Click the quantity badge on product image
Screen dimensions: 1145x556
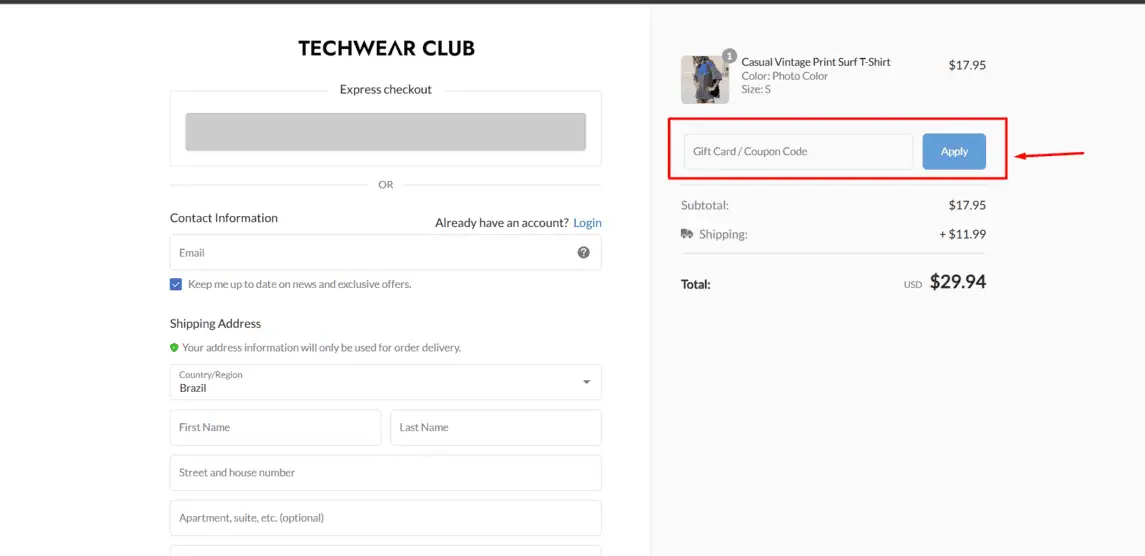[x=729, y=56]
